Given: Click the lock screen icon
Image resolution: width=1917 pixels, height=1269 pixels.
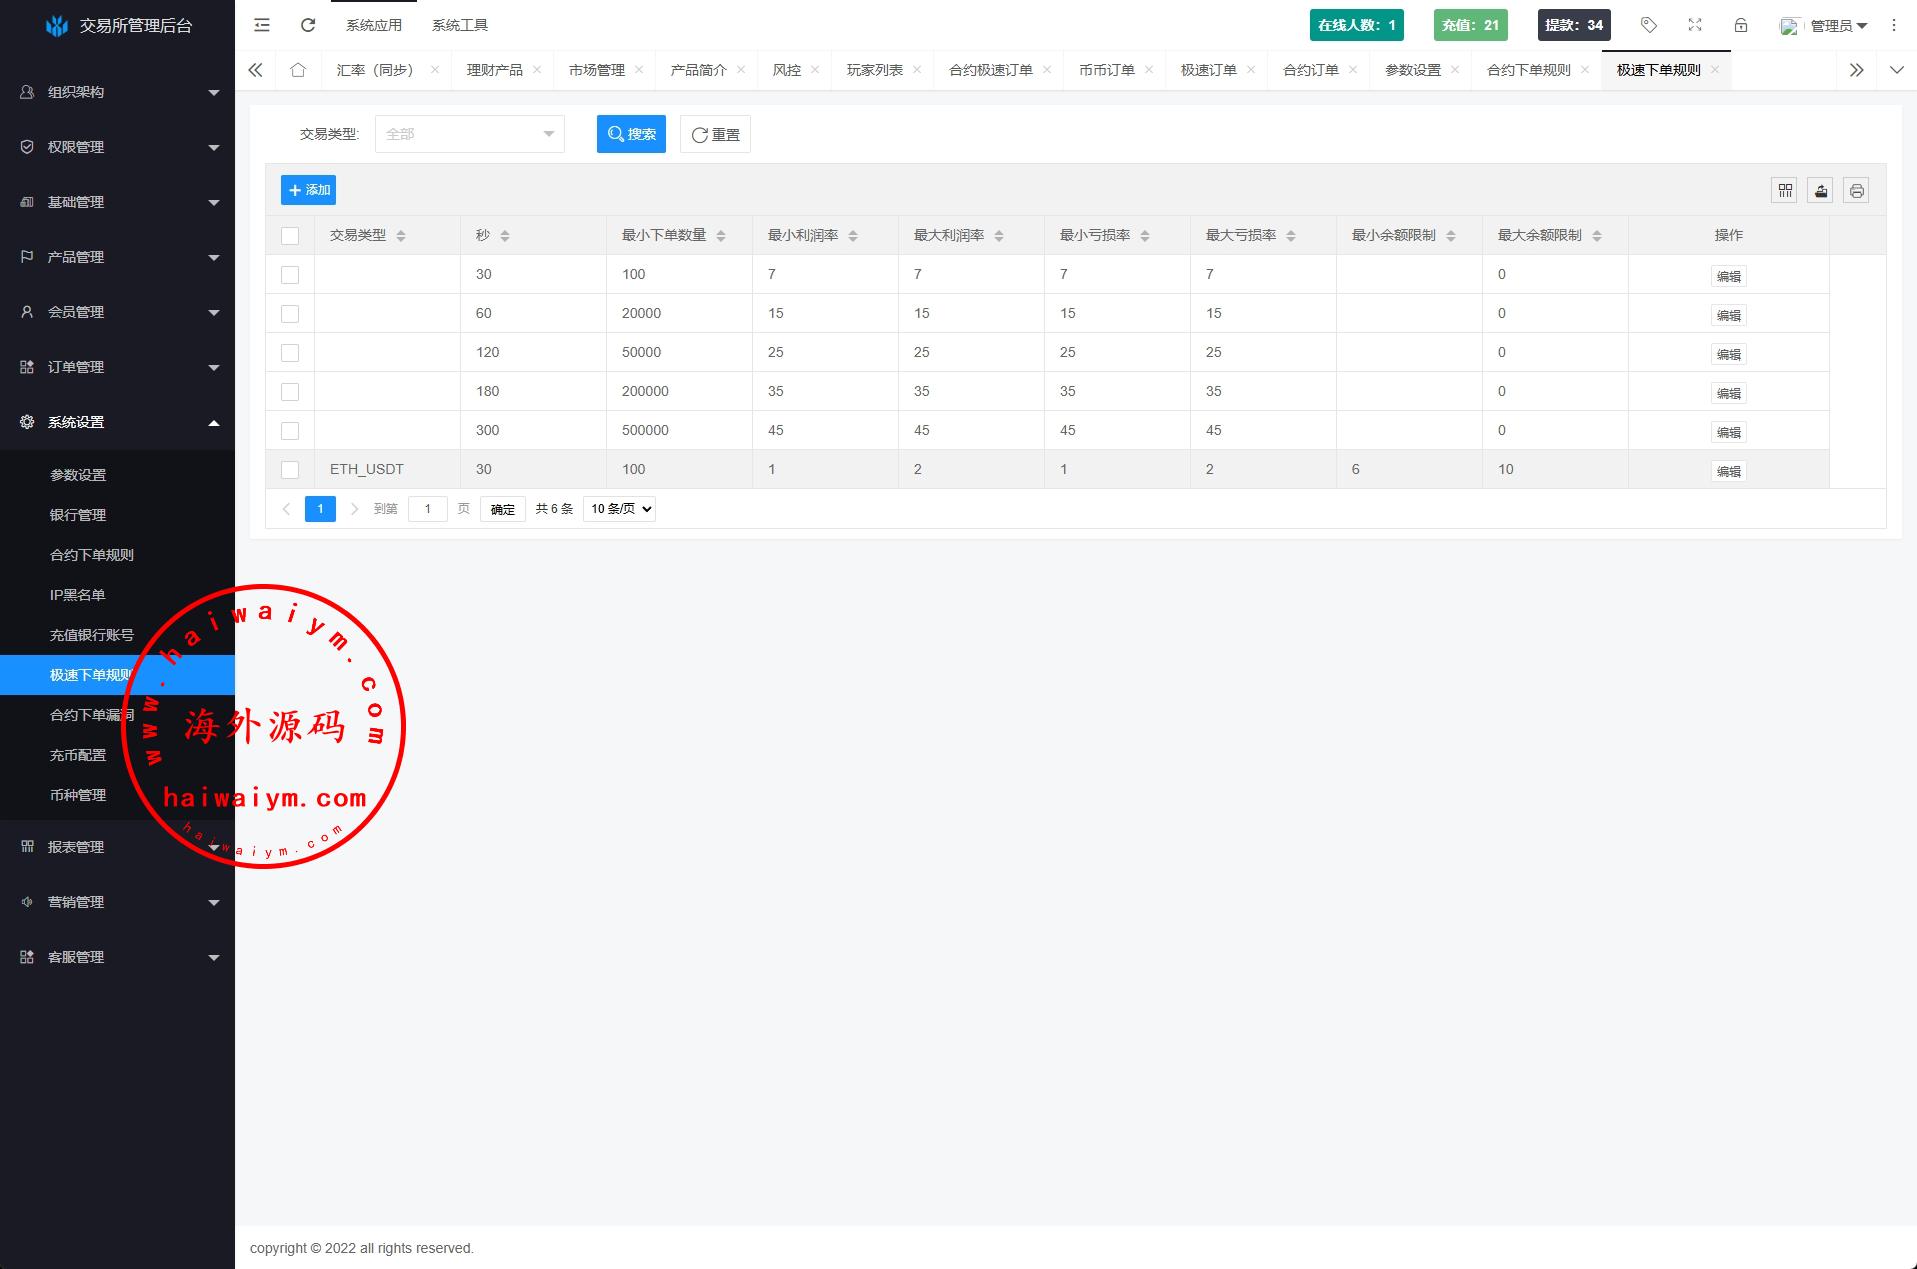Looking at the screenshot, I should [1740, 25].
